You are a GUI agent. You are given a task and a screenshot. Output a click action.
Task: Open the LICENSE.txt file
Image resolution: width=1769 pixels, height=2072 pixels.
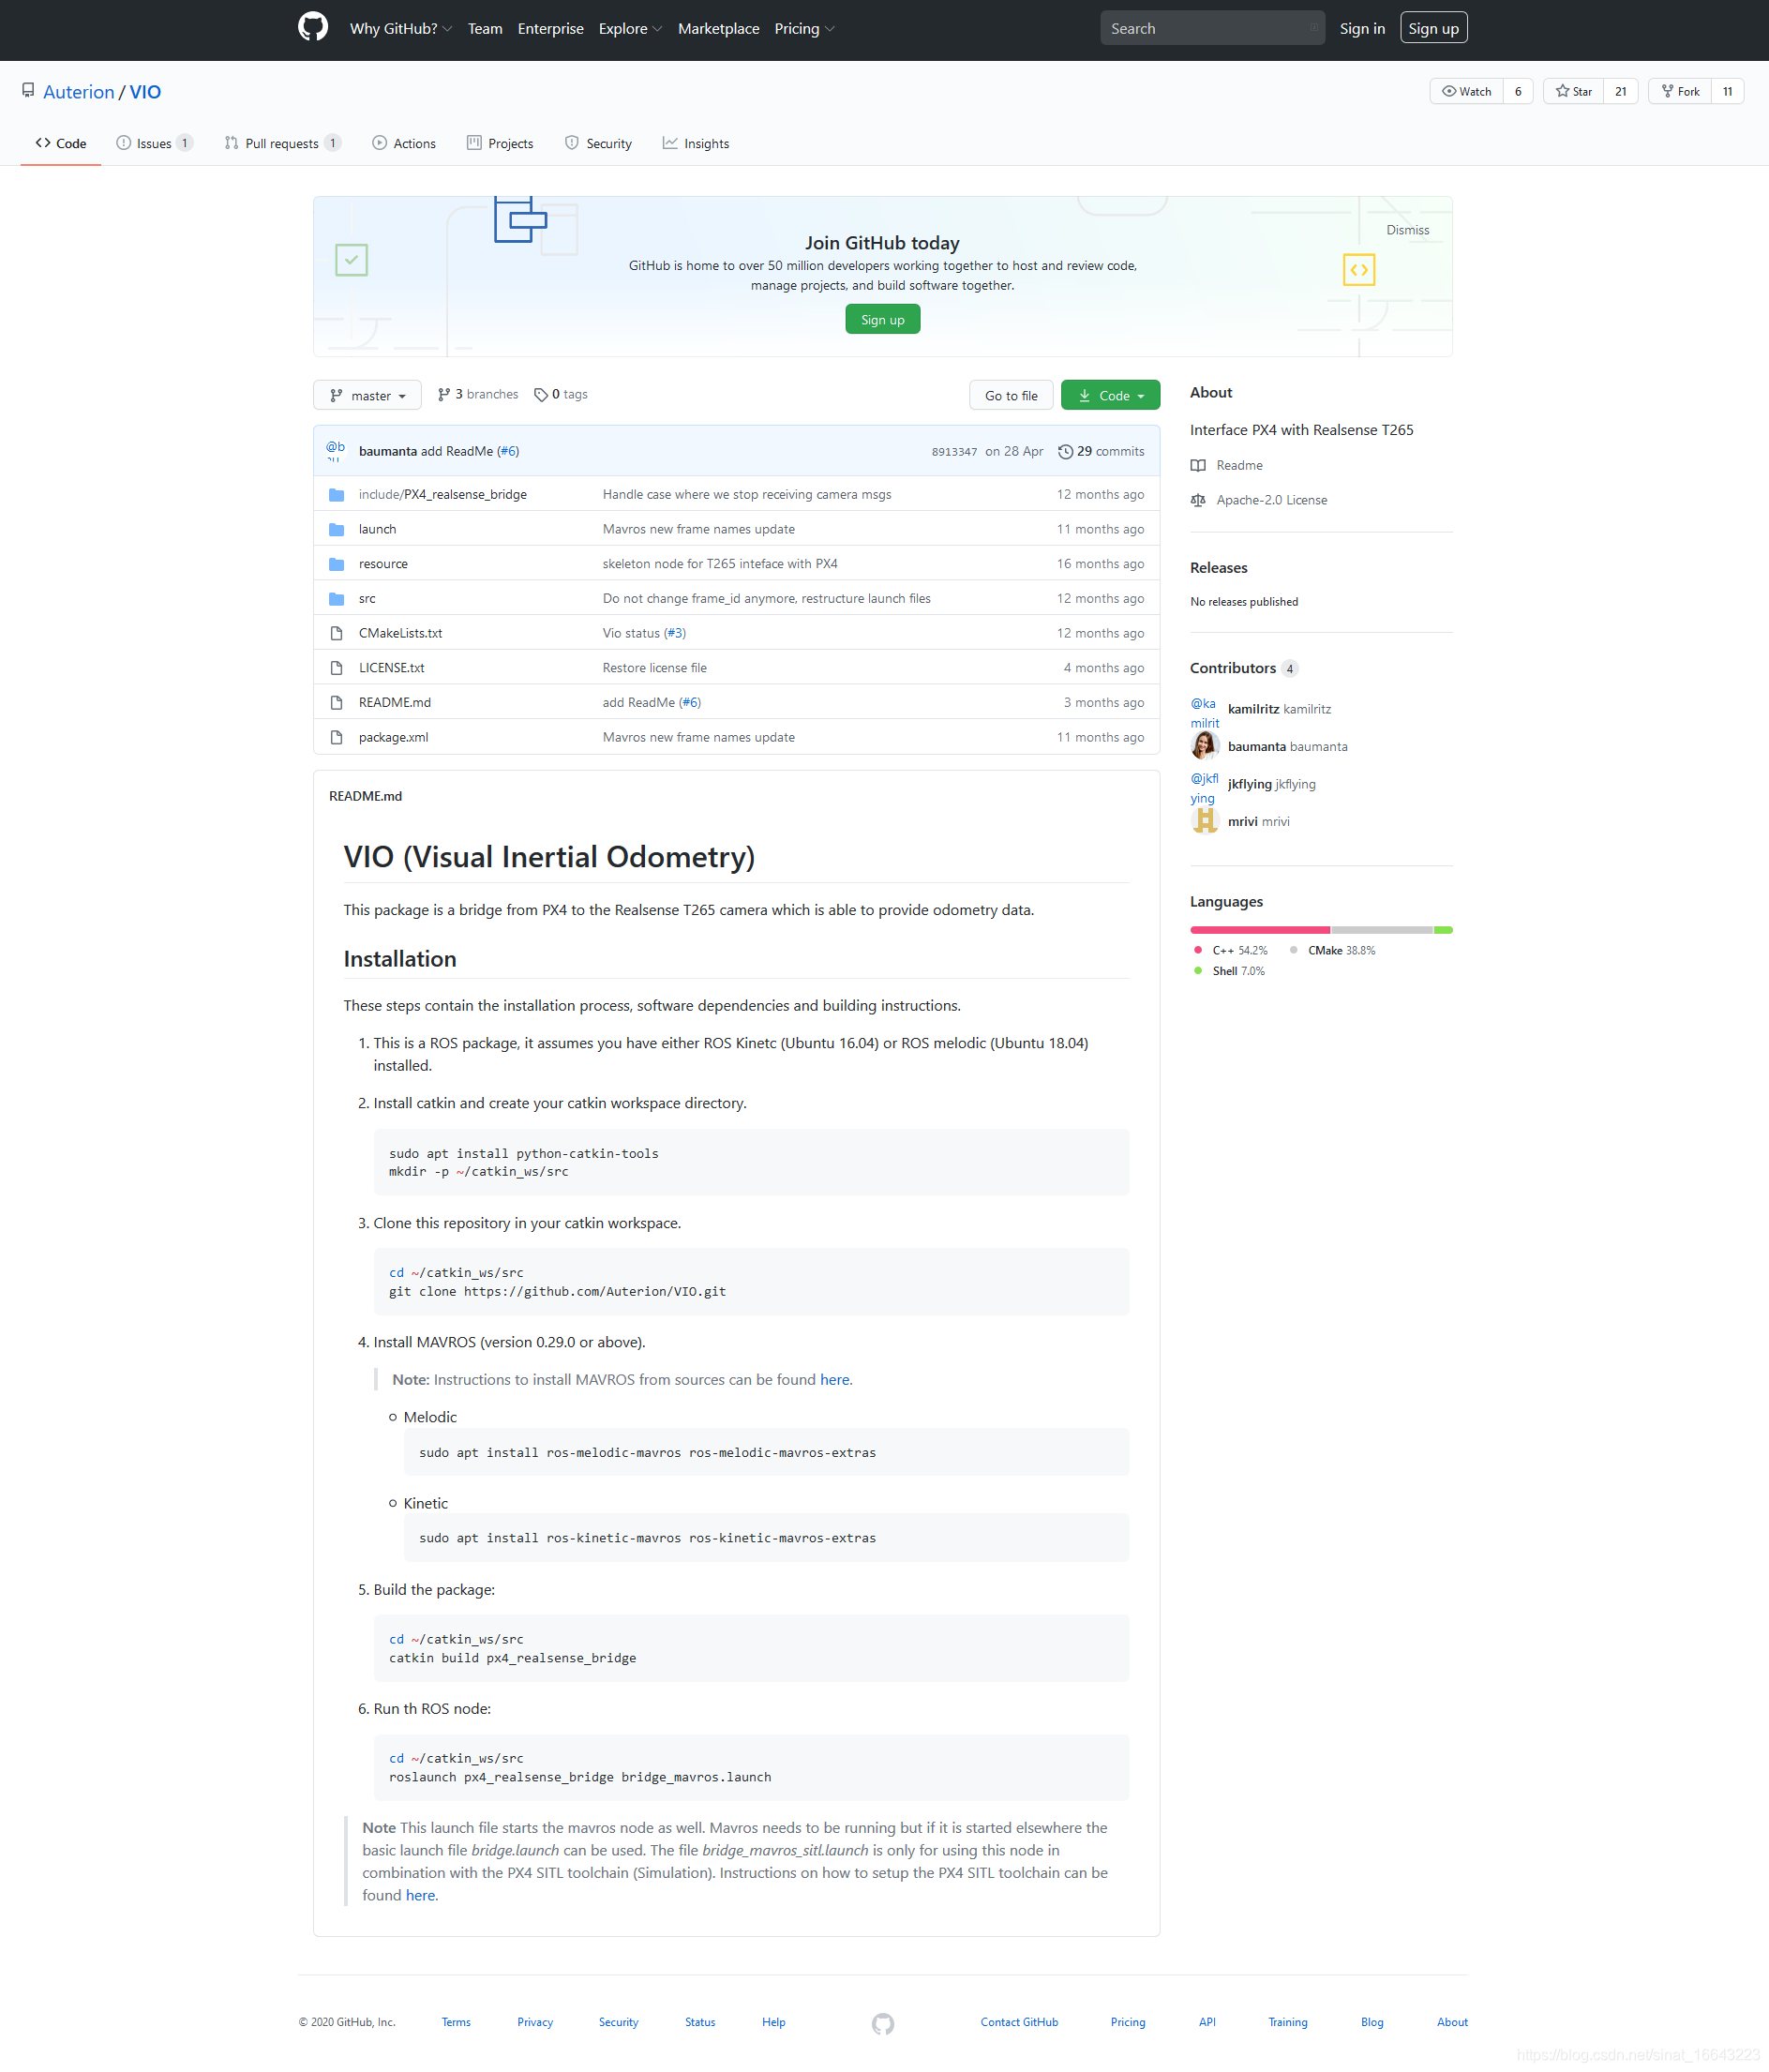point(391,668)
